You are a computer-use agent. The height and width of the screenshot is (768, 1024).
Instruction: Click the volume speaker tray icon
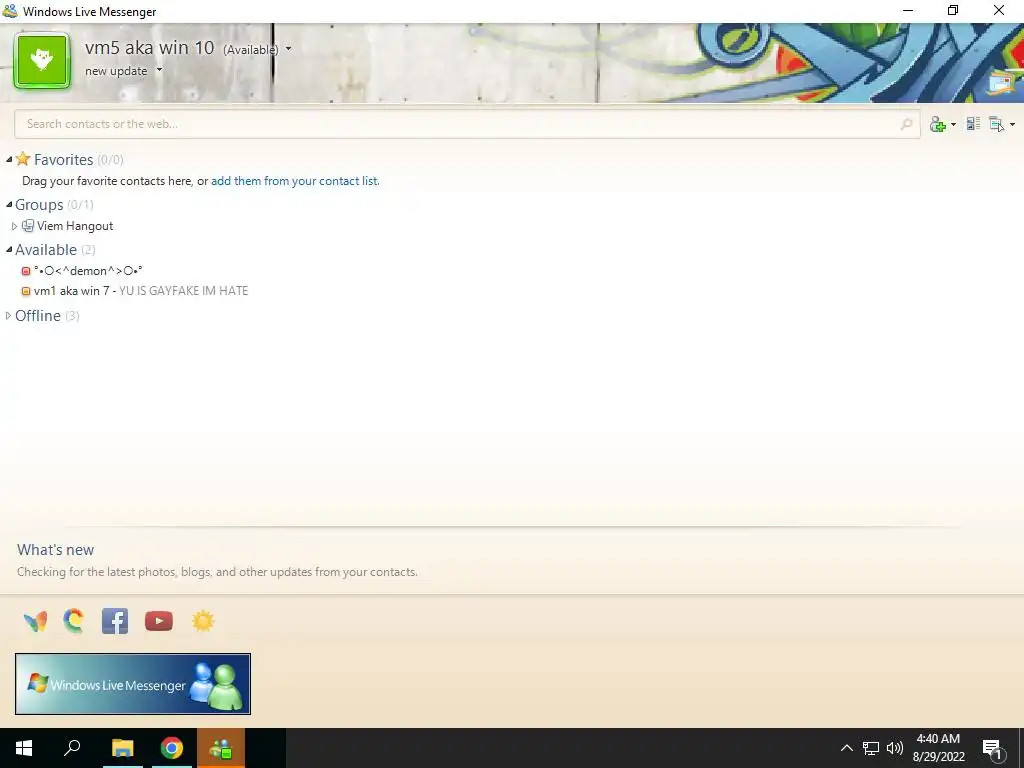tap(895, 748)
